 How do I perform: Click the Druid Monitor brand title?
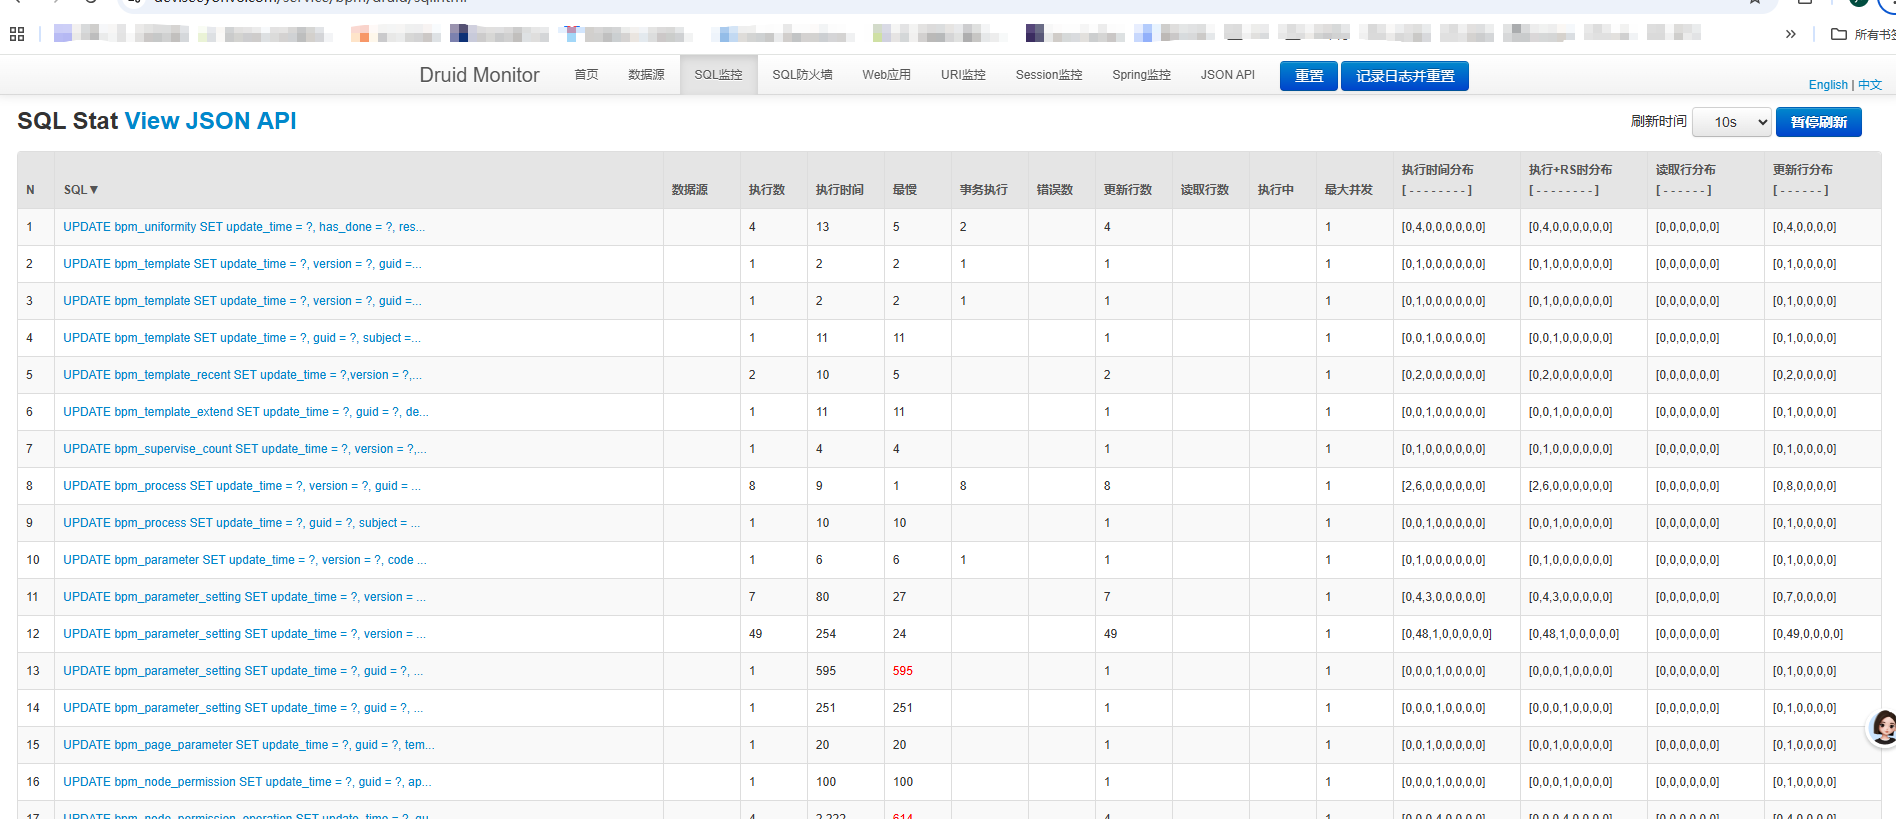[x=479, y=75]
